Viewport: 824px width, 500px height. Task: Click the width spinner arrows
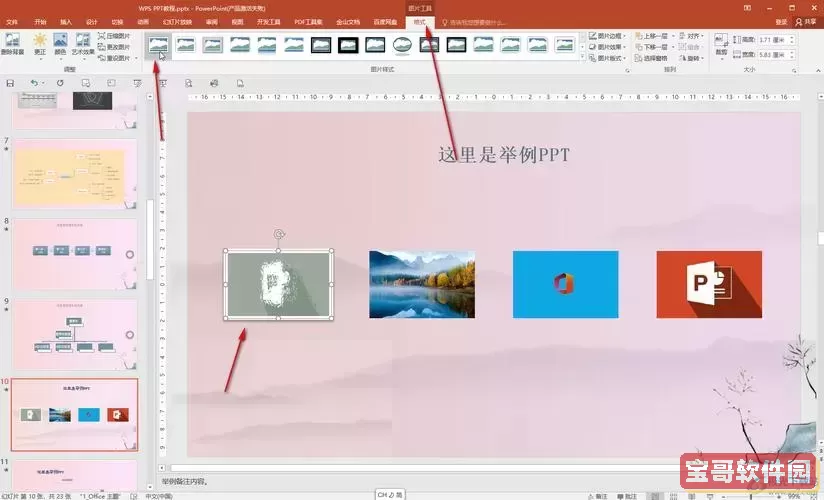(791, 54)
